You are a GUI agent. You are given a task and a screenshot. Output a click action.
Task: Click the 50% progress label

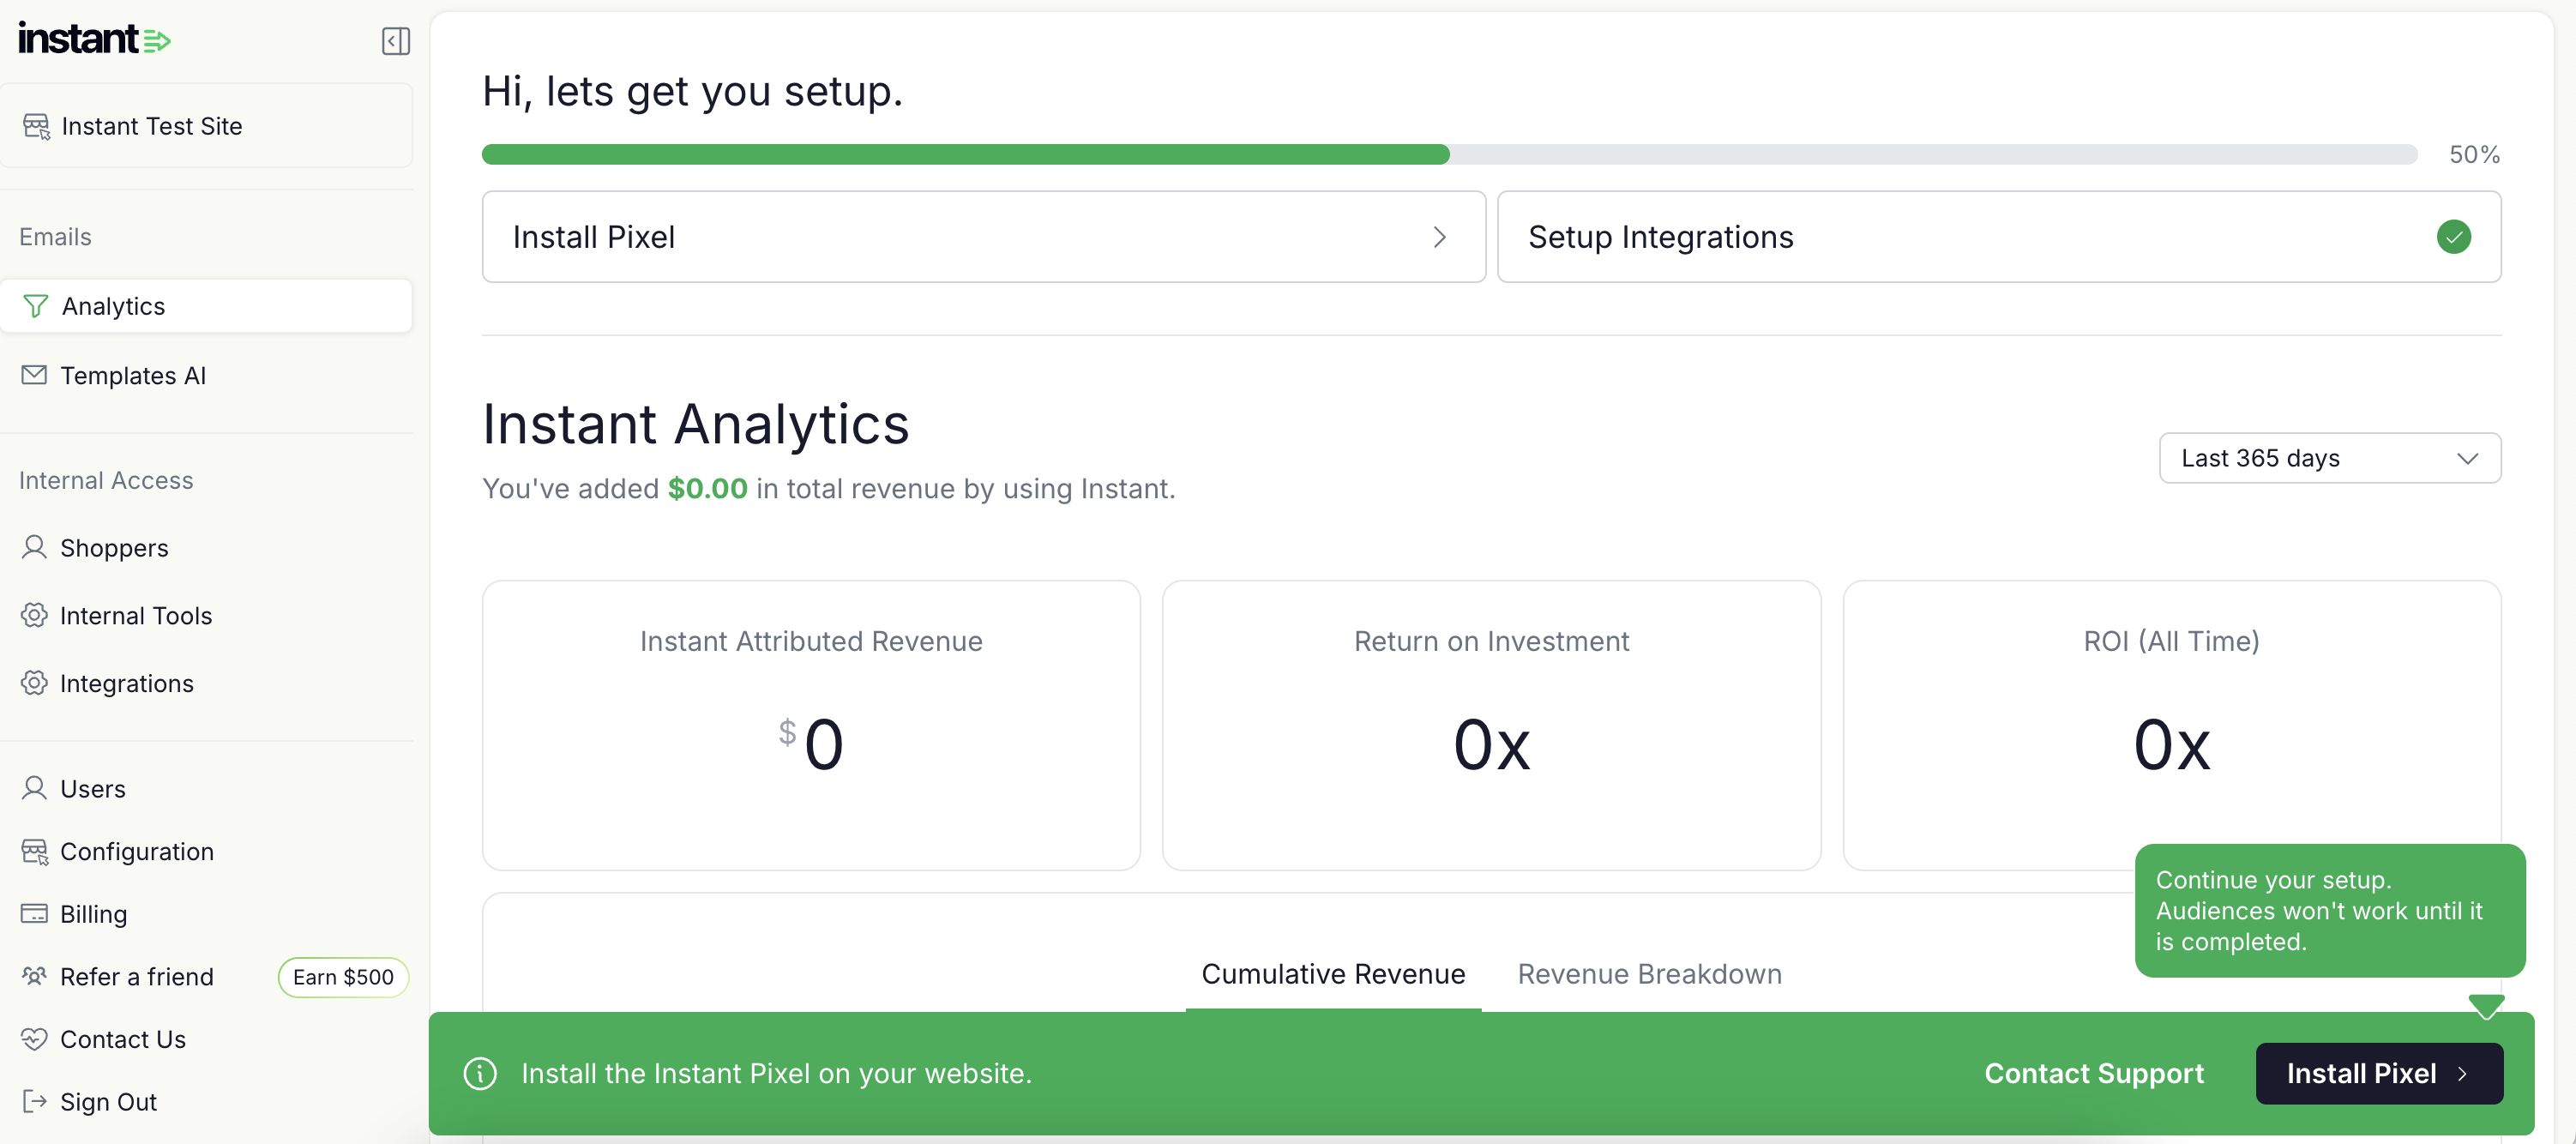pos(2474,154)
